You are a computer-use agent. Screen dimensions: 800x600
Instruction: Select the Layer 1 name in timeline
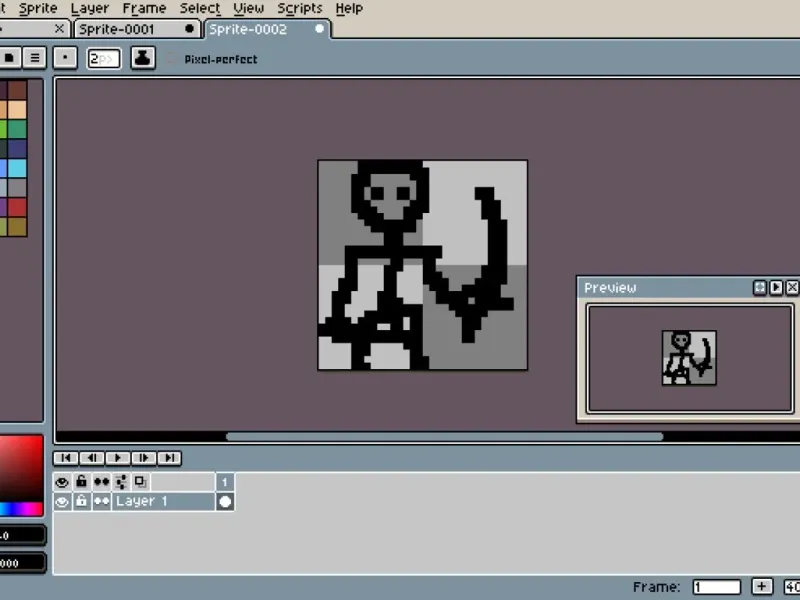(x=163, y=501)
